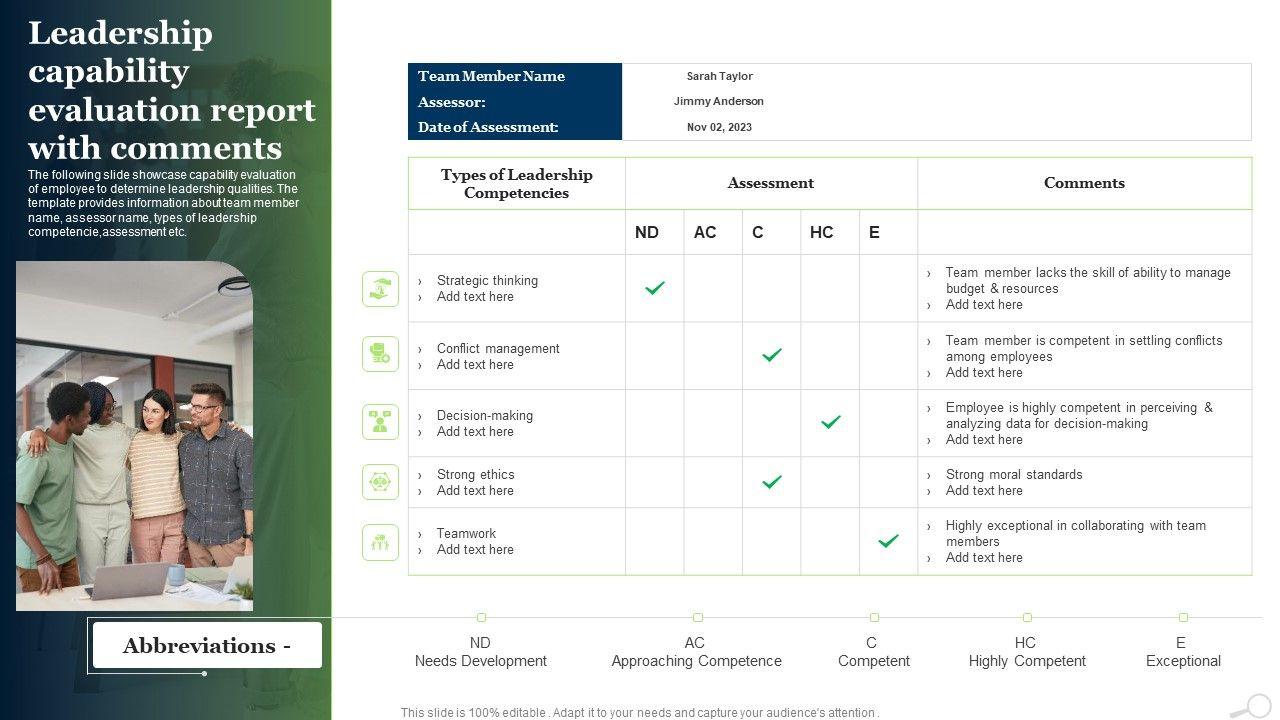Viewport: 1280px width, 720px height.
Task: Select 'Add text here' under Conflict management
Action: pyautogui.click(x=475, y=364)
